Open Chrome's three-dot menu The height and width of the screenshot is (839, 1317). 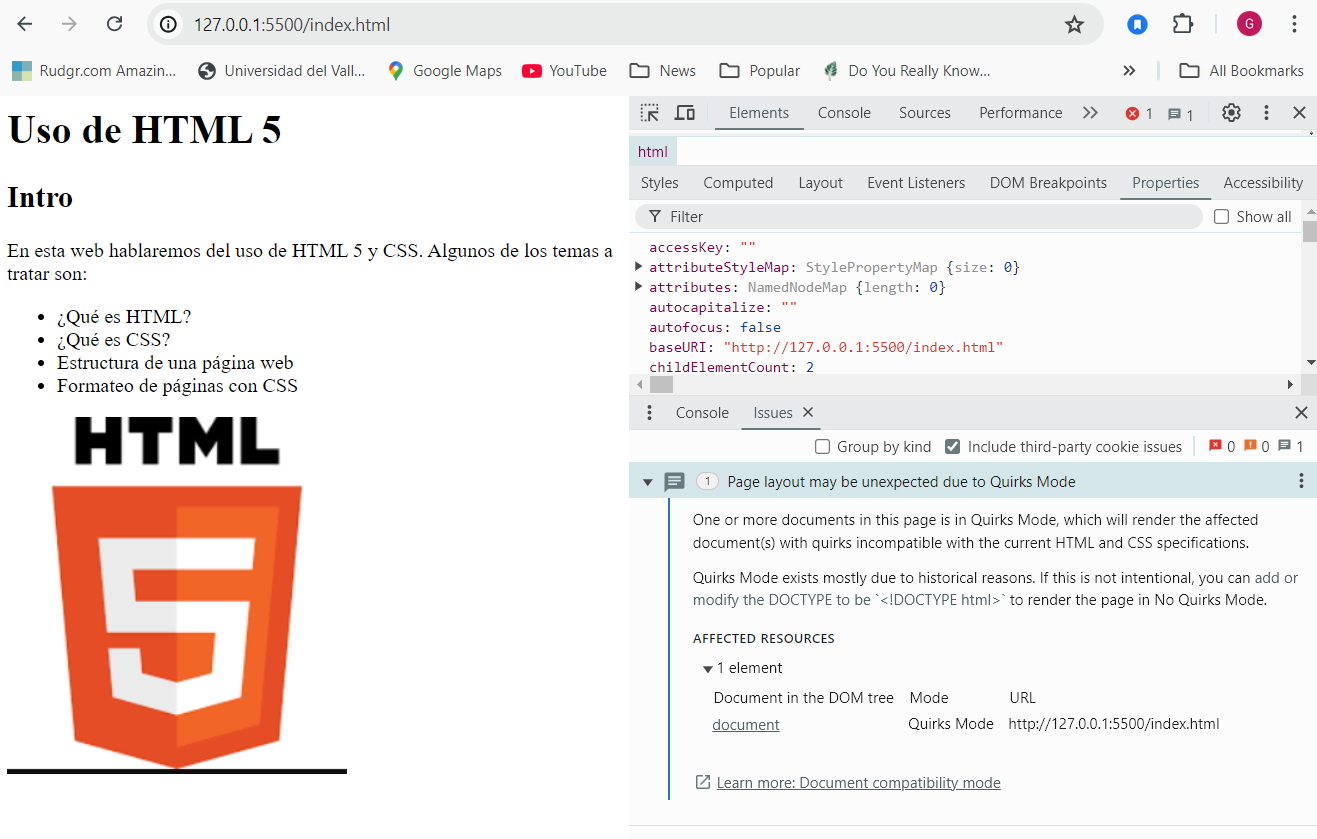[1294, 24]
